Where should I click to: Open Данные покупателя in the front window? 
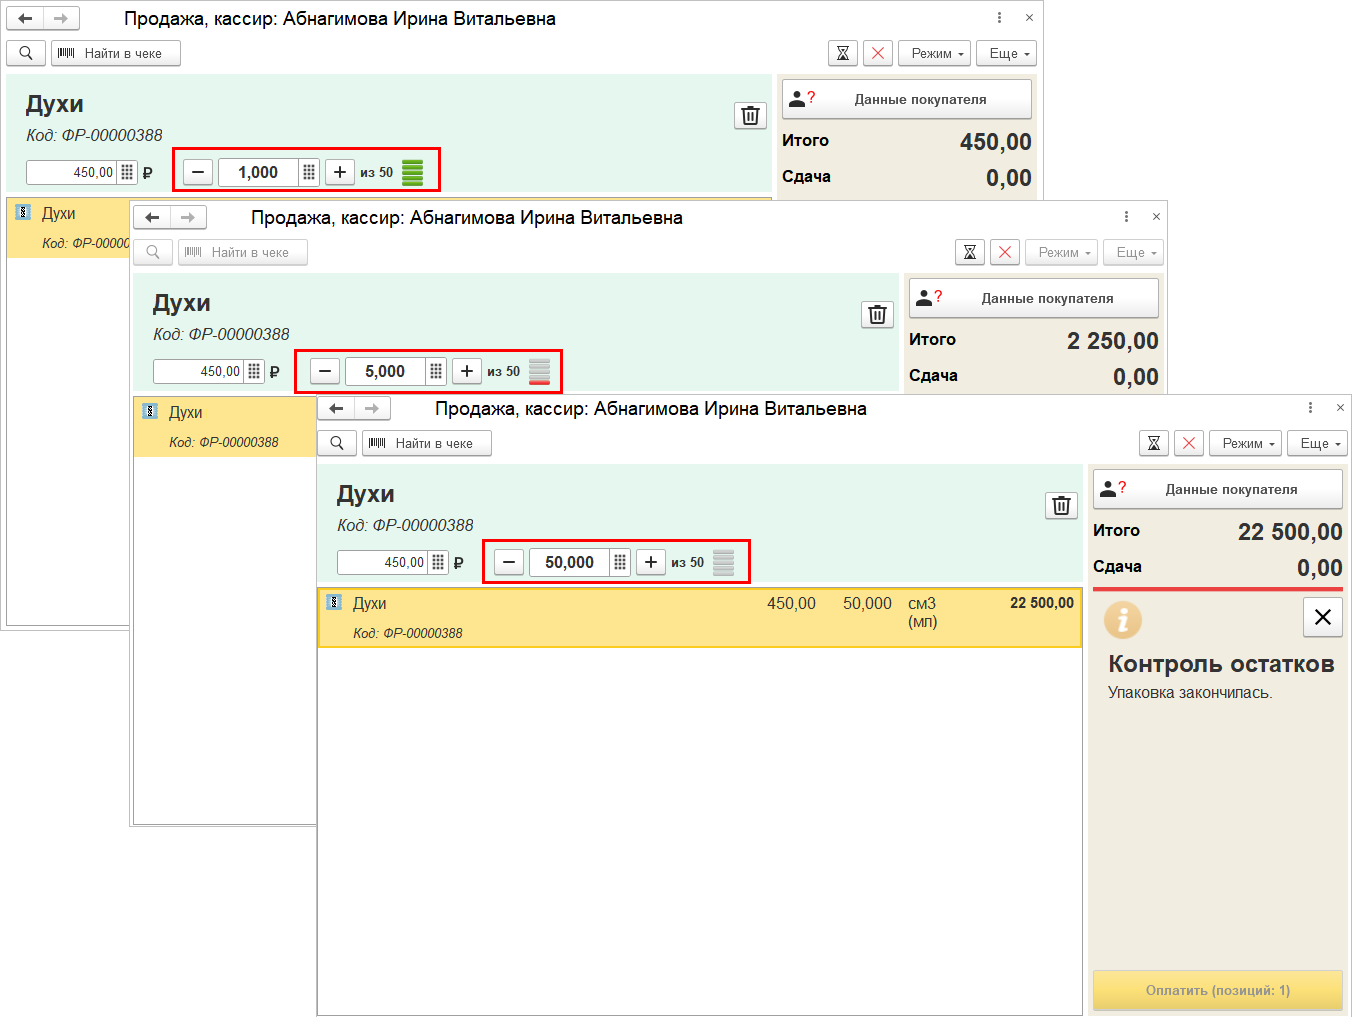(1218, 489)
